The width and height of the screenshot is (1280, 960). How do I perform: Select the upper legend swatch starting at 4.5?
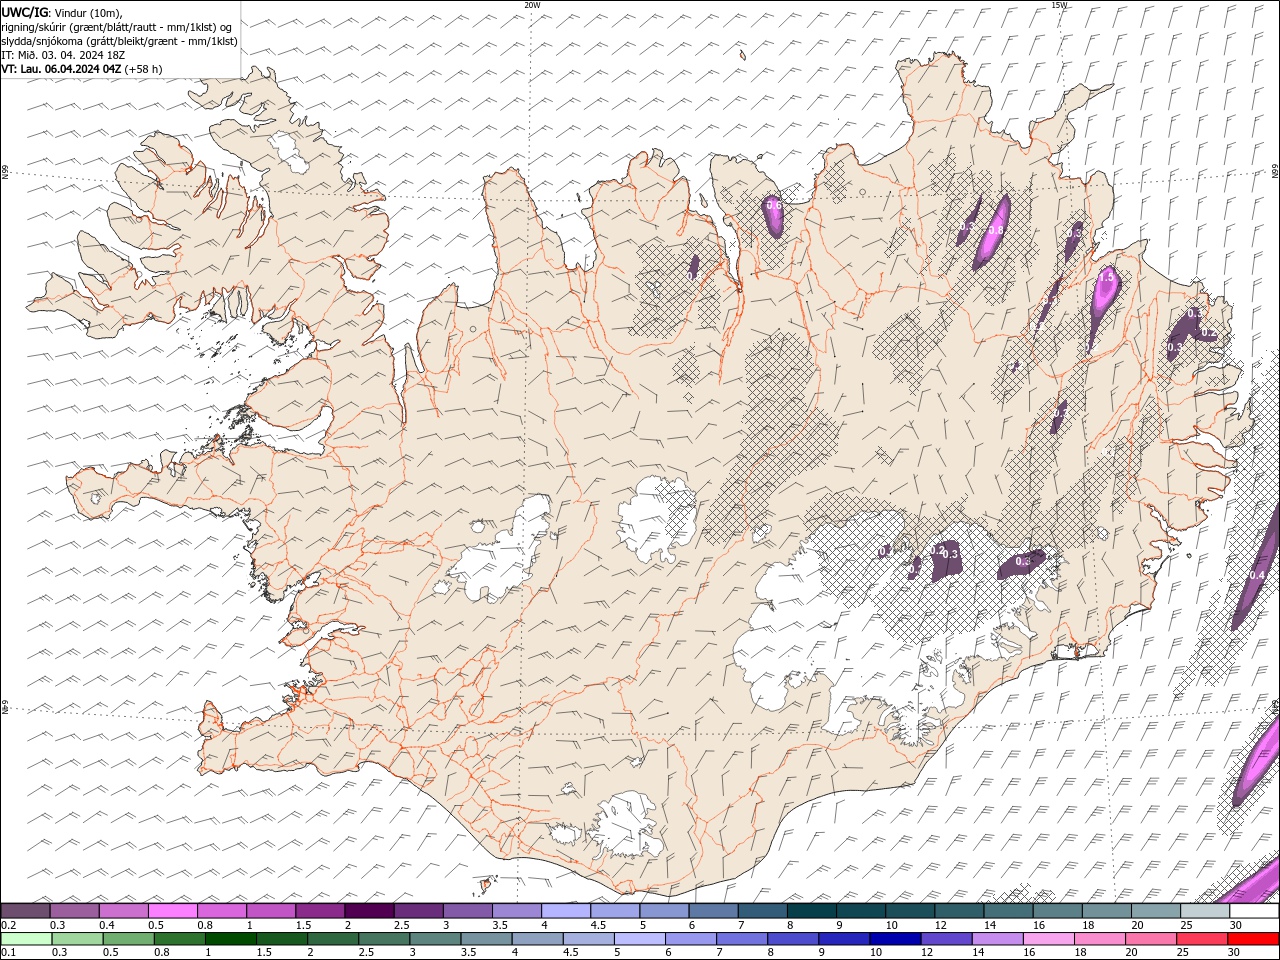[x=614, y=911]
